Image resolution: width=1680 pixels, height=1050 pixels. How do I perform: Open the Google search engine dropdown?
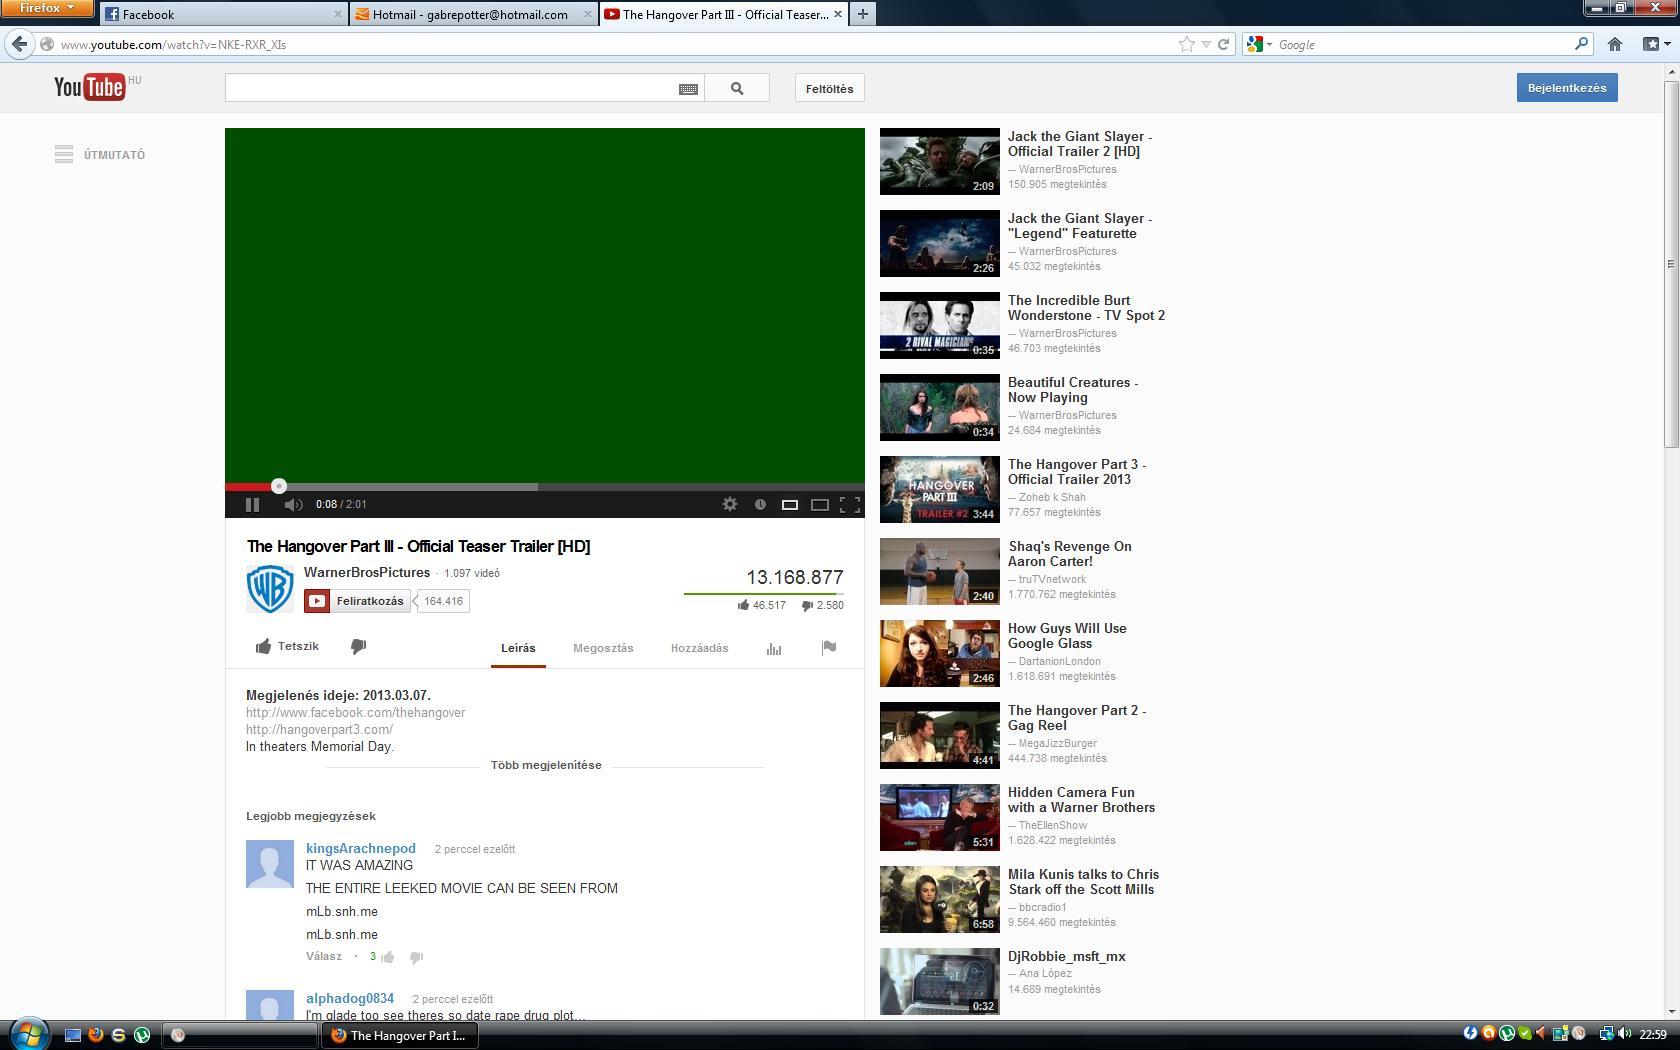click(1259, 44)
